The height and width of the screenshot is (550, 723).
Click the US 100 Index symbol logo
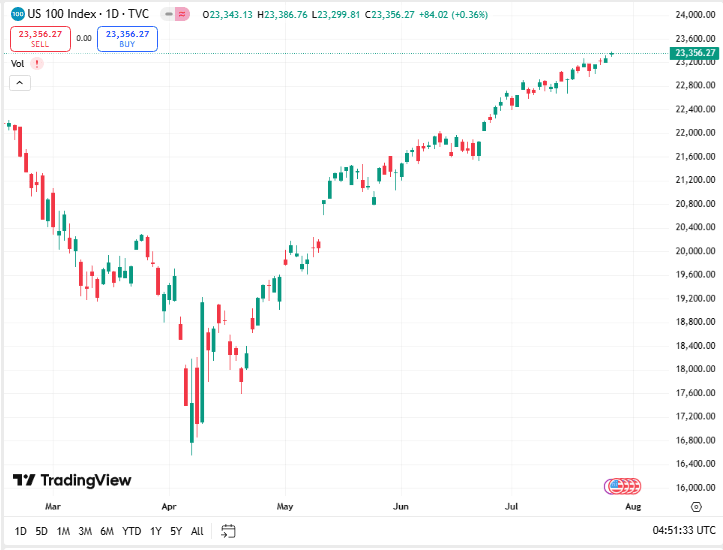tap(18, 14)
